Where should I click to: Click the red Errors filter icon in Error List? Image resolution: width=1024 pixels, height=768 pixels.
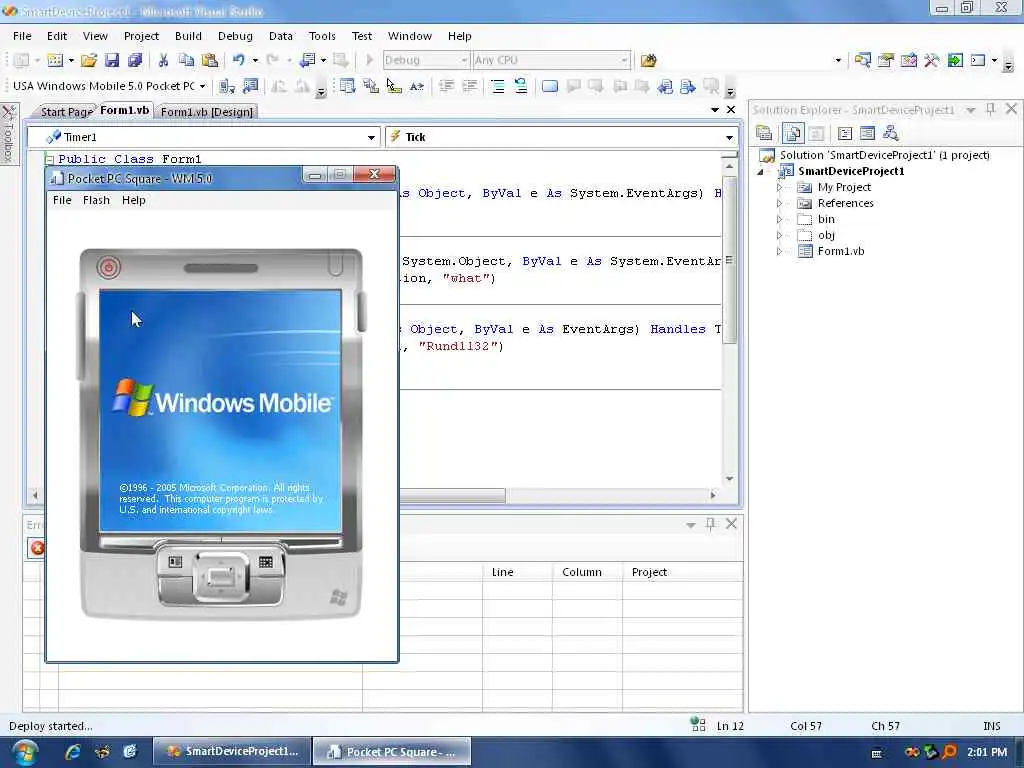pyautogui.click(x=37, y=548)
